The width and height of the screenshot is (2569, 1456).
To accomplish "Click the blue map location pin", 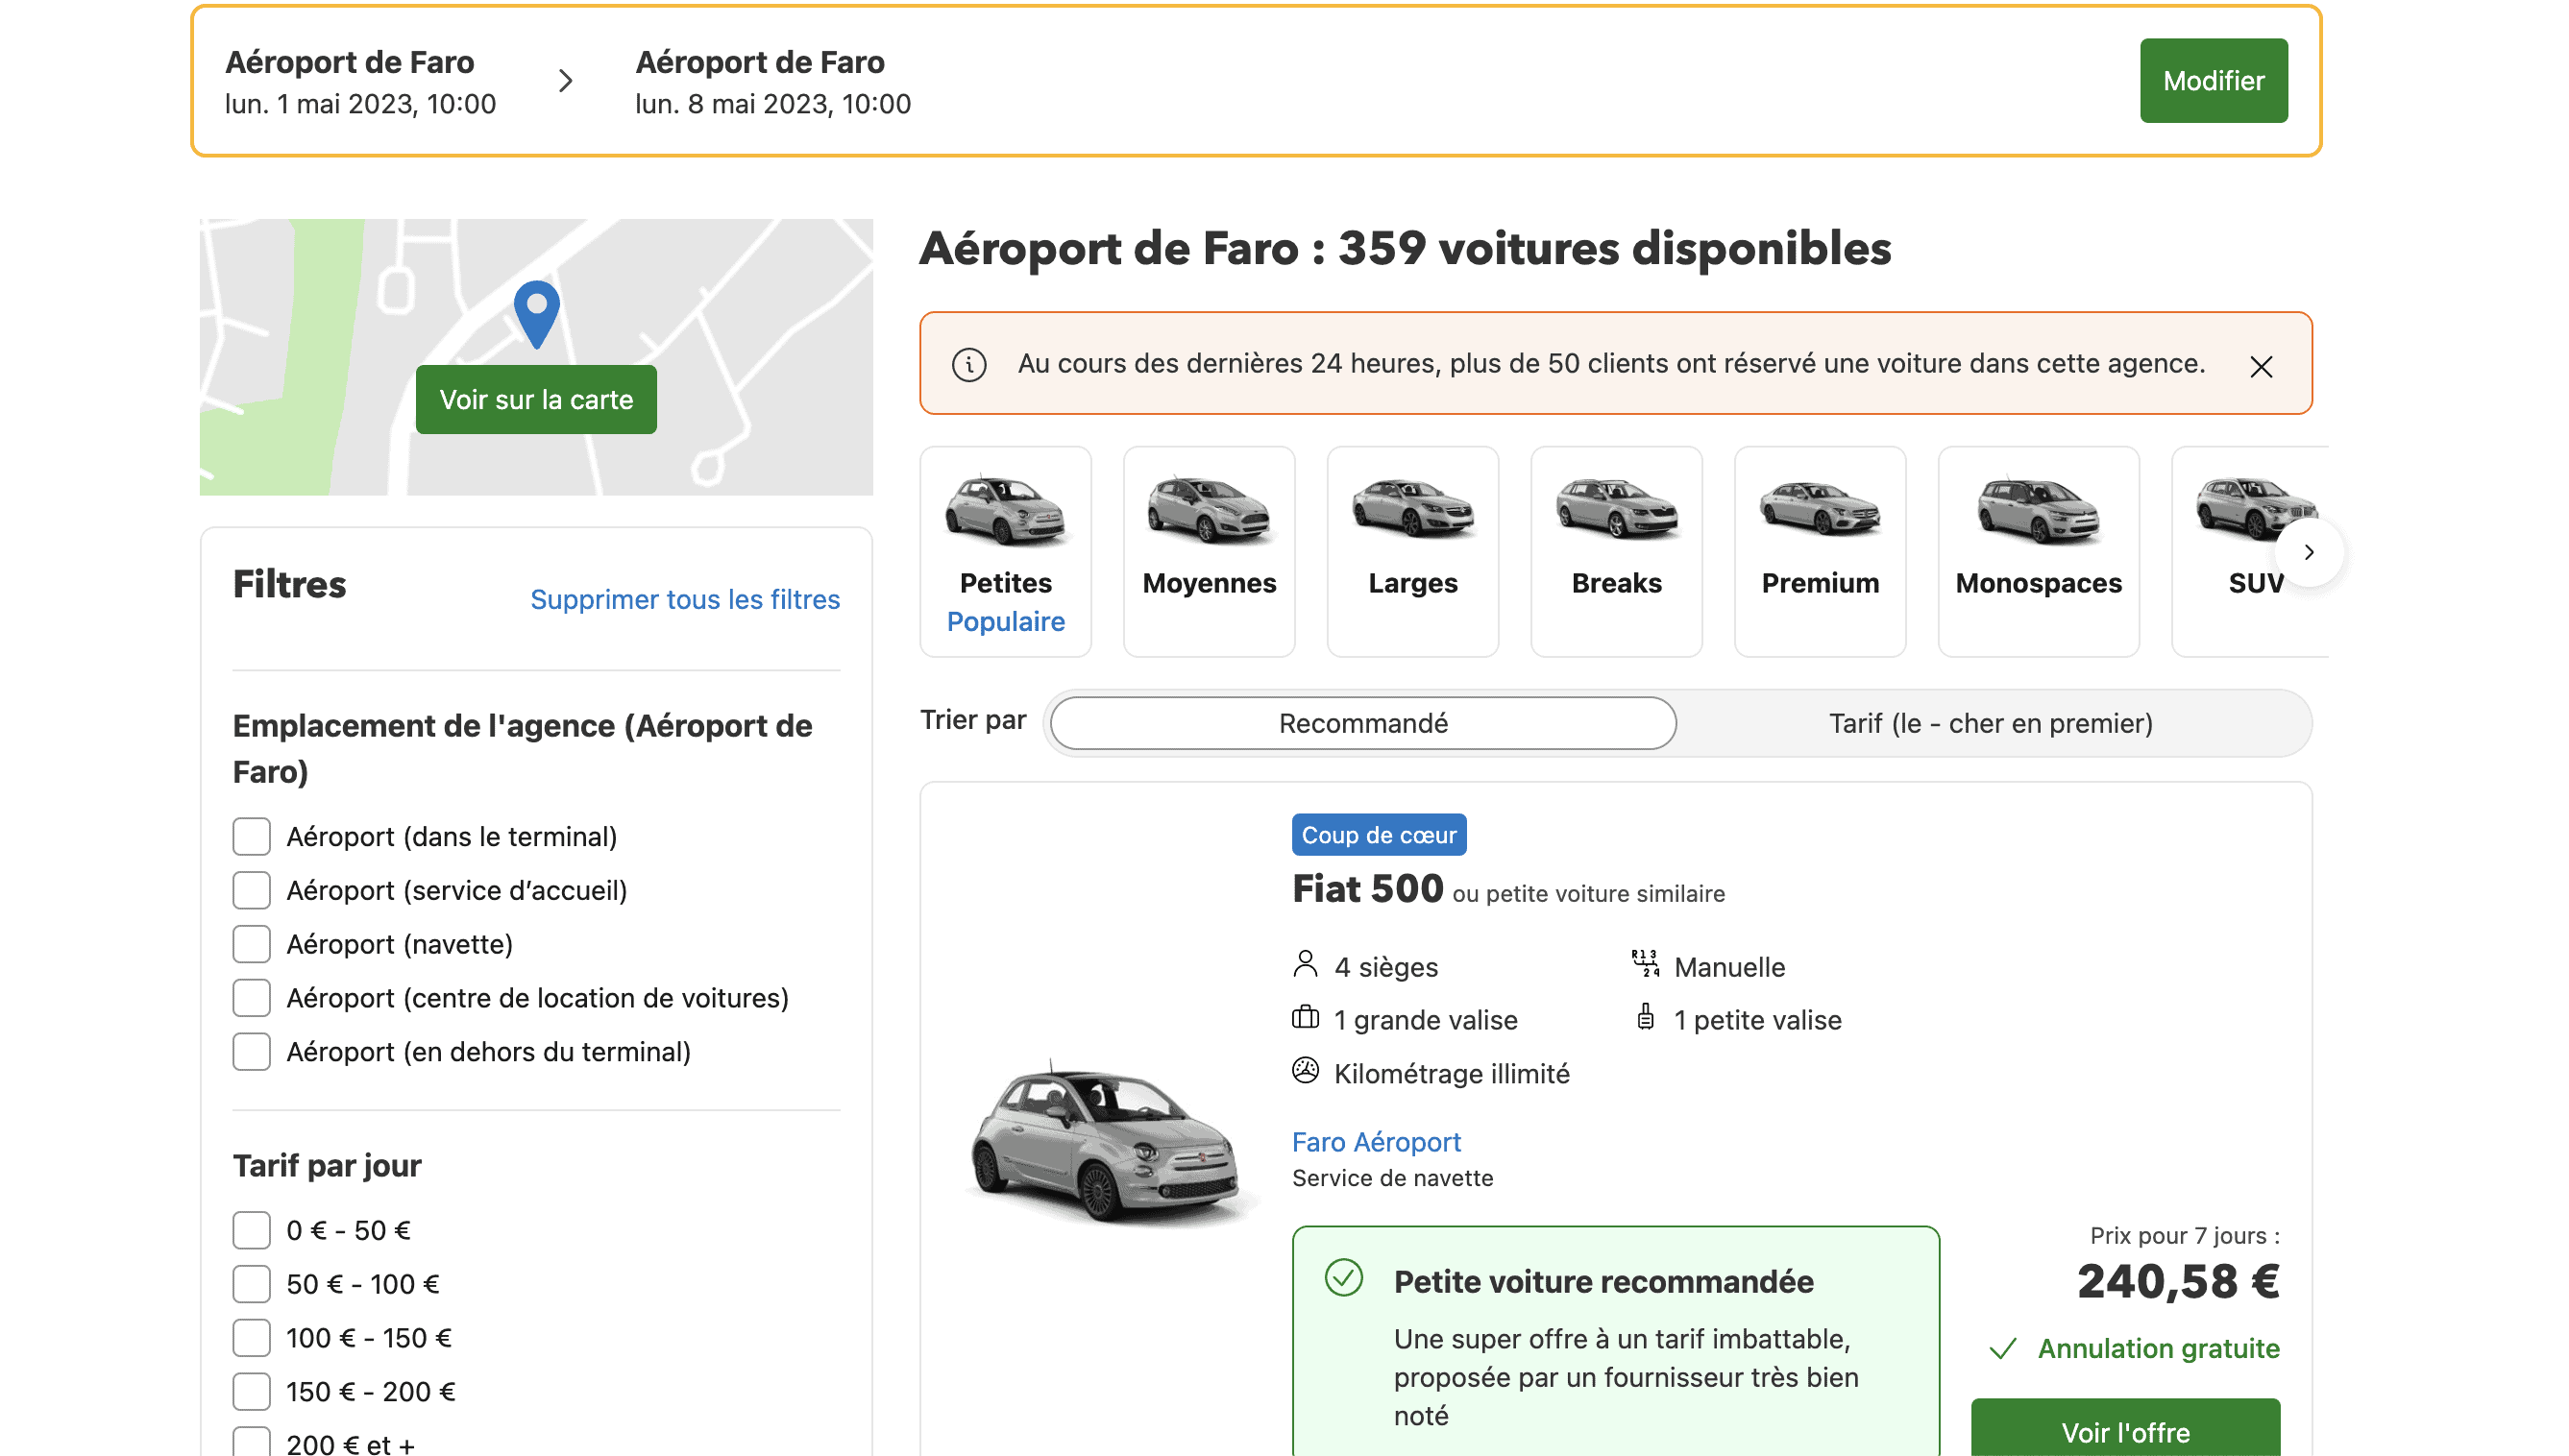I will 536,314.
